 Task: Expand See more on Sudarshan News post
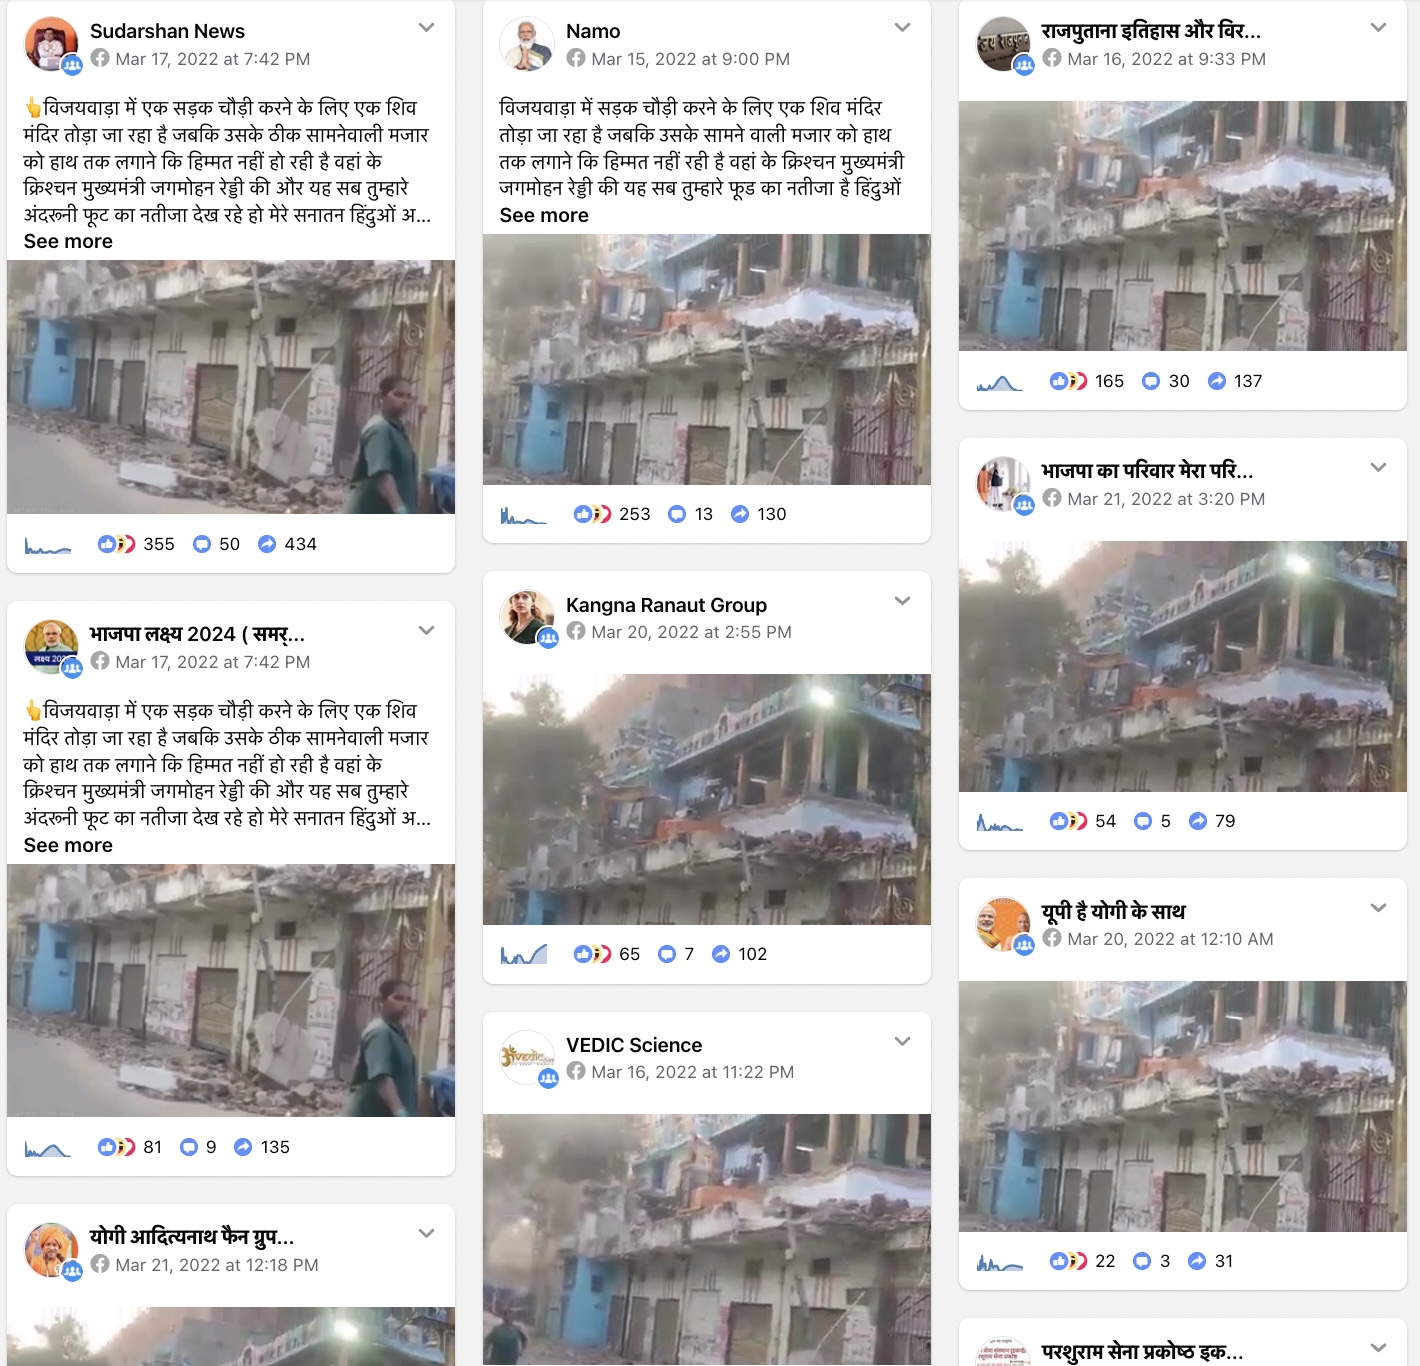pos(68,241)
